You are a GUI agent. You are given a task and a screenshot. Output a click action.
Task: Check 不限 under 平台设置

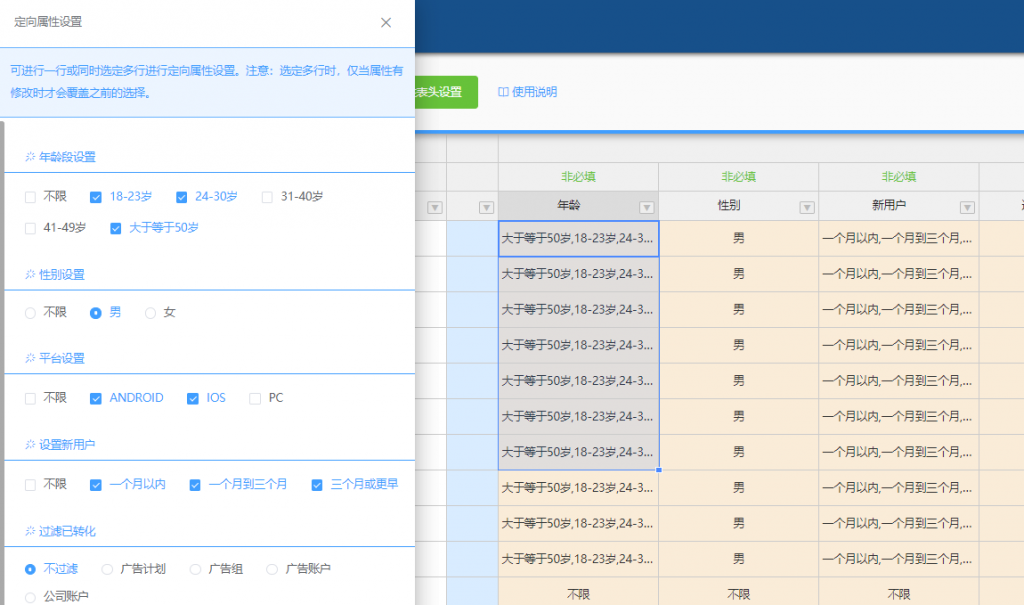30,399
